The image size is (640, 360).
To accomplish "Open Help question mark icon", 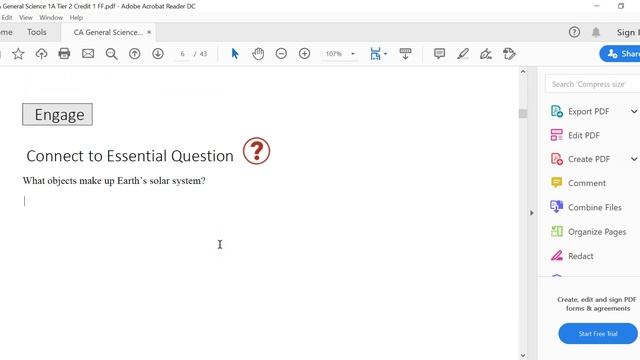I will pyautogui.click(x=574, y=32).
